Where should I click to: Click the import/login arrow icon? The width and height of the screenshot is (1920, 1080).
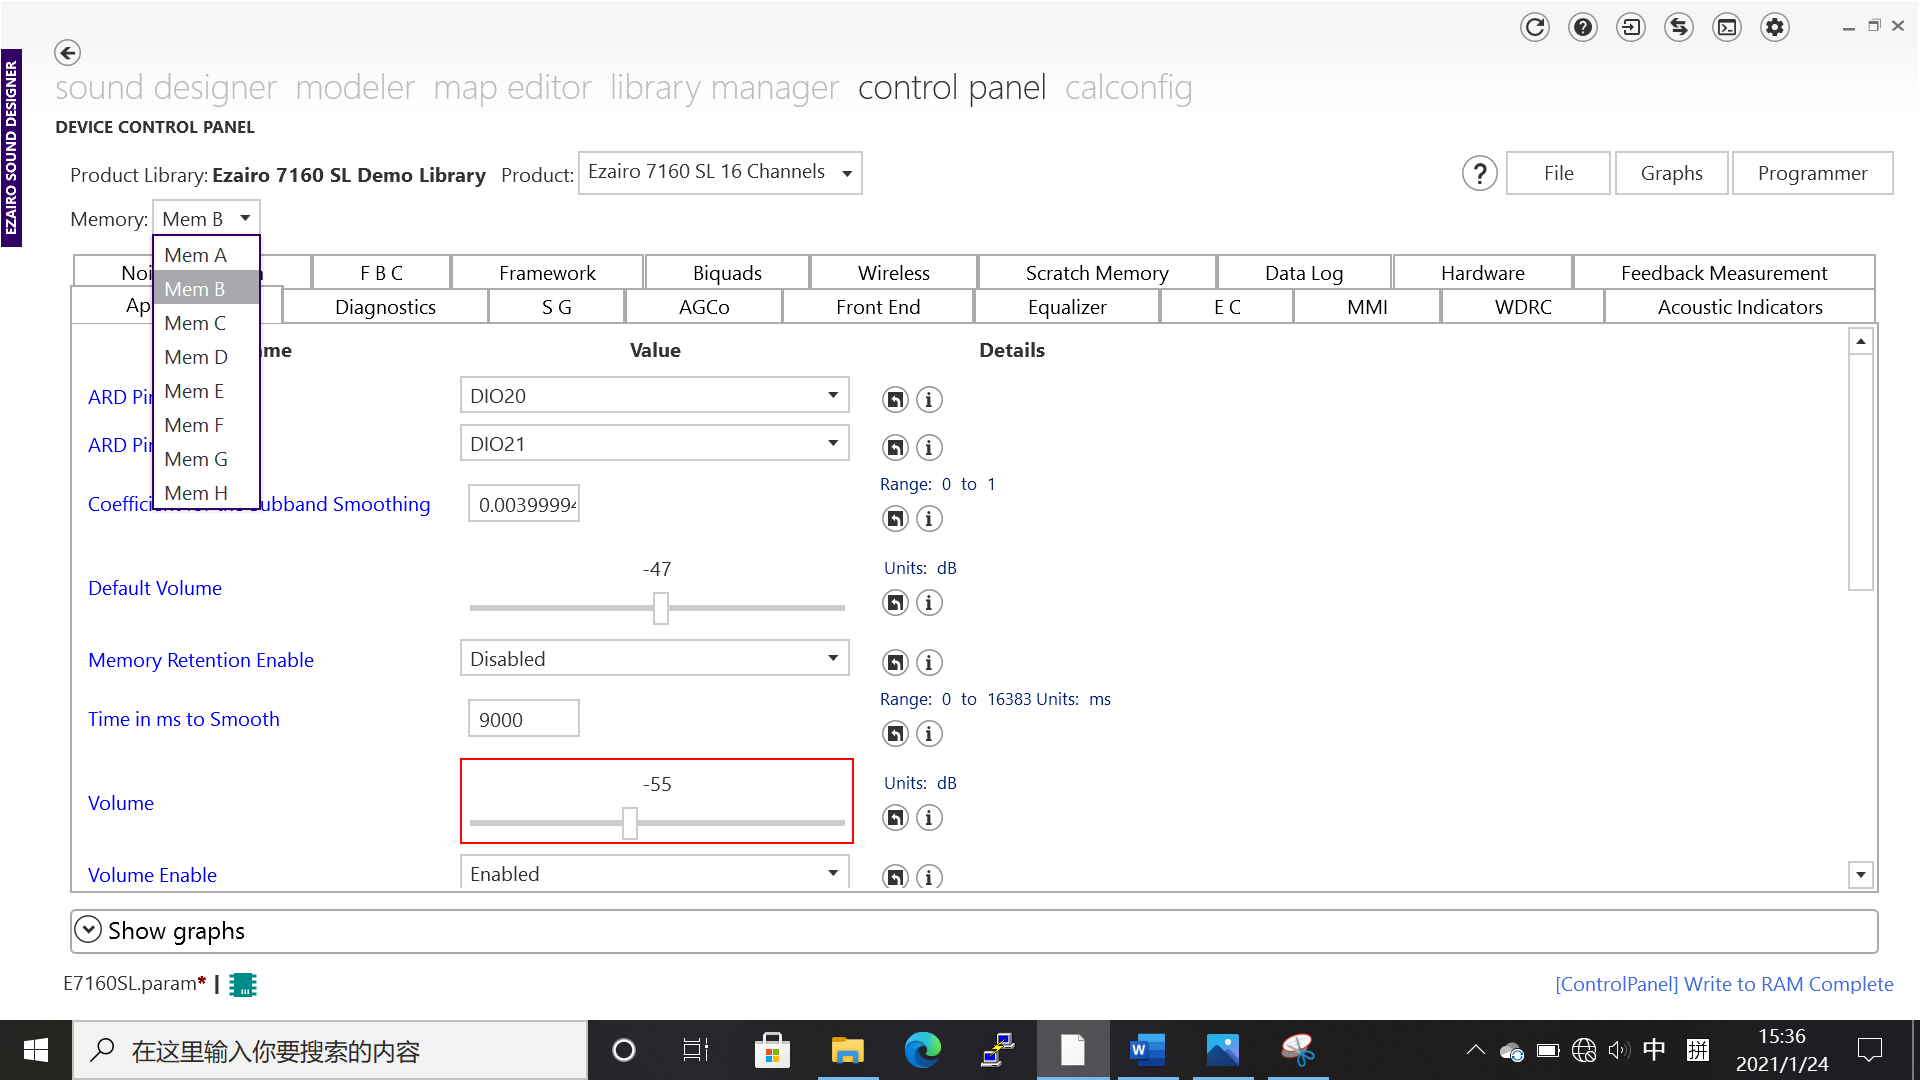tap(1631, 27)
